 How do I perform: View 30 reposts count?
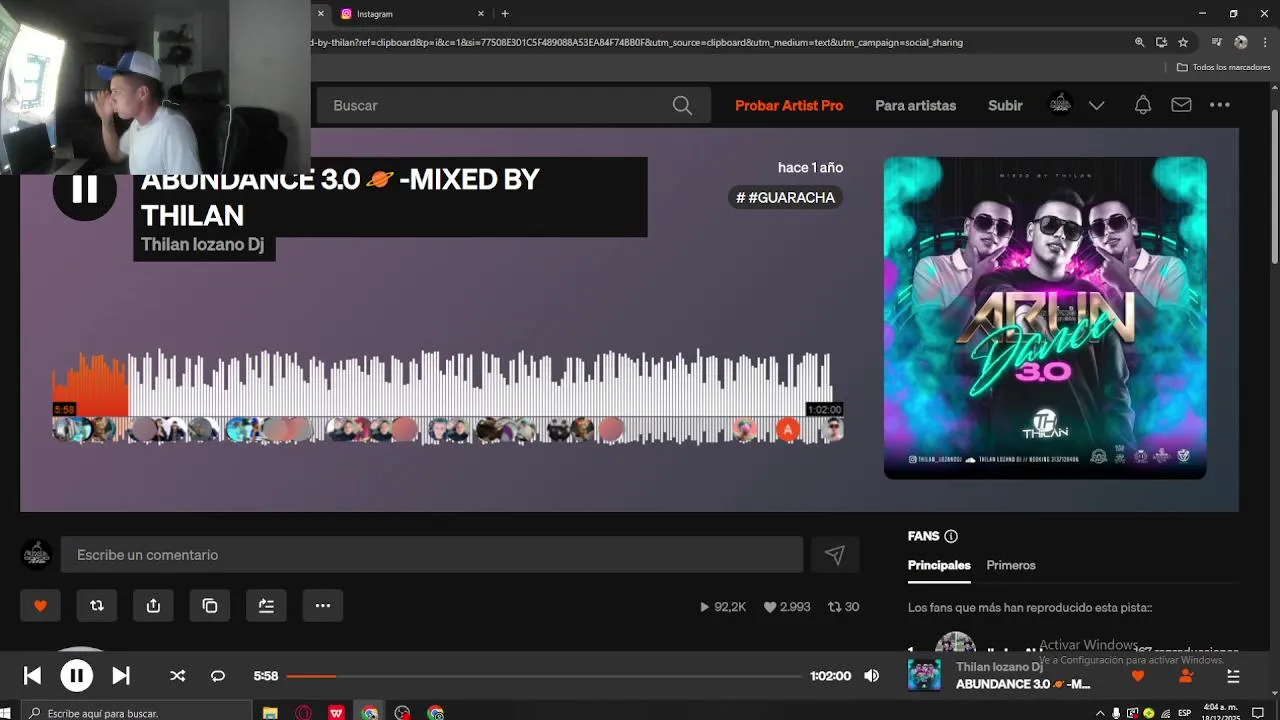[843, 607]
